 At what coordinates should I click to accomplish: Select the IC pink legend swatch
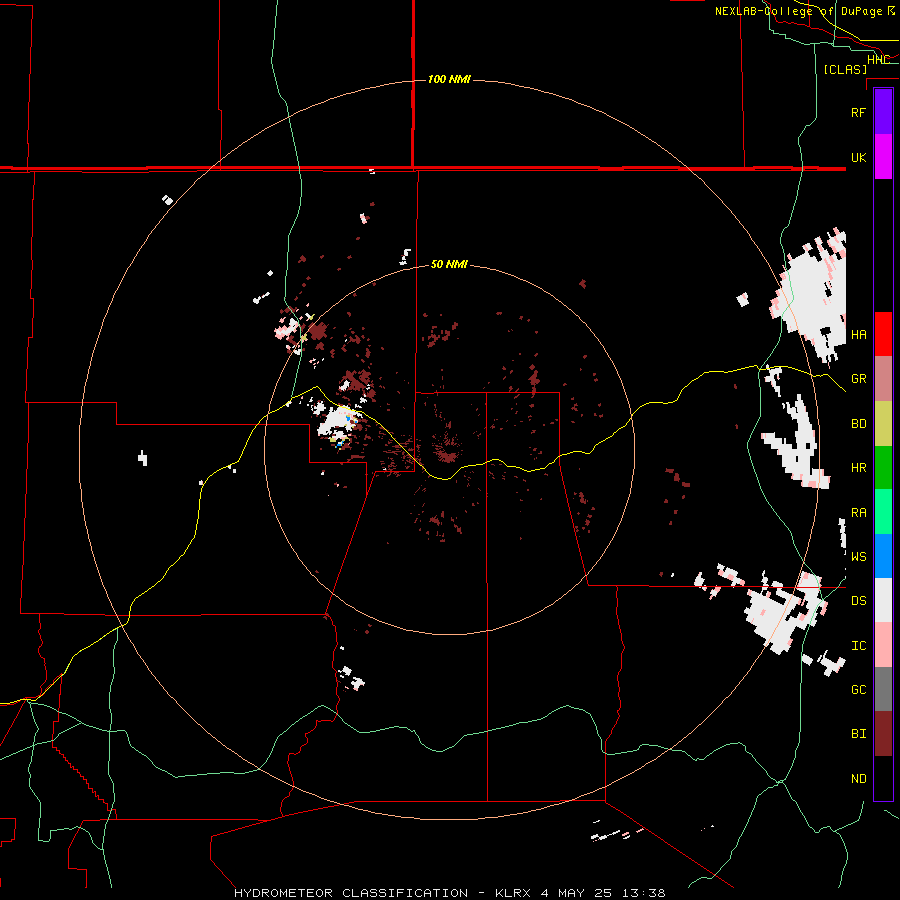click(883, 645)
